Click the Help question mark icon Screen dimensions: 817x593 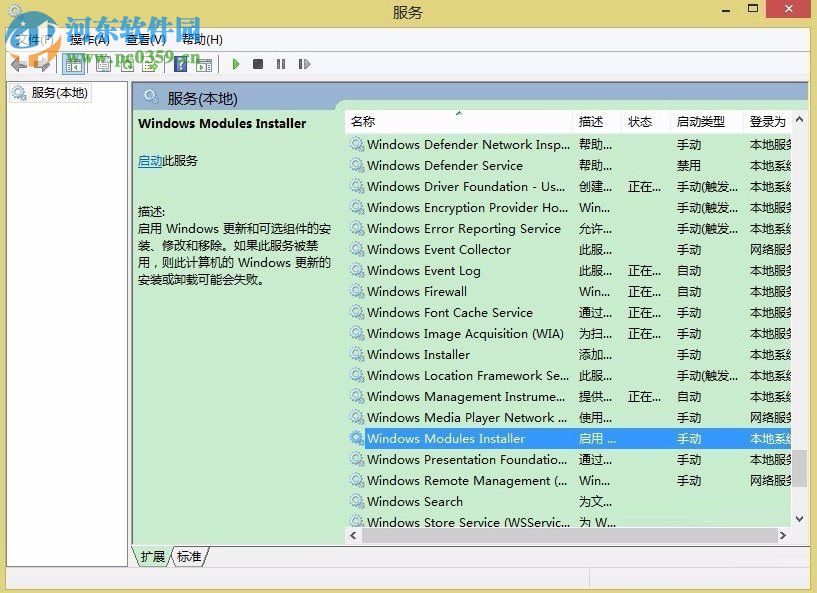[x=179, y=64]
